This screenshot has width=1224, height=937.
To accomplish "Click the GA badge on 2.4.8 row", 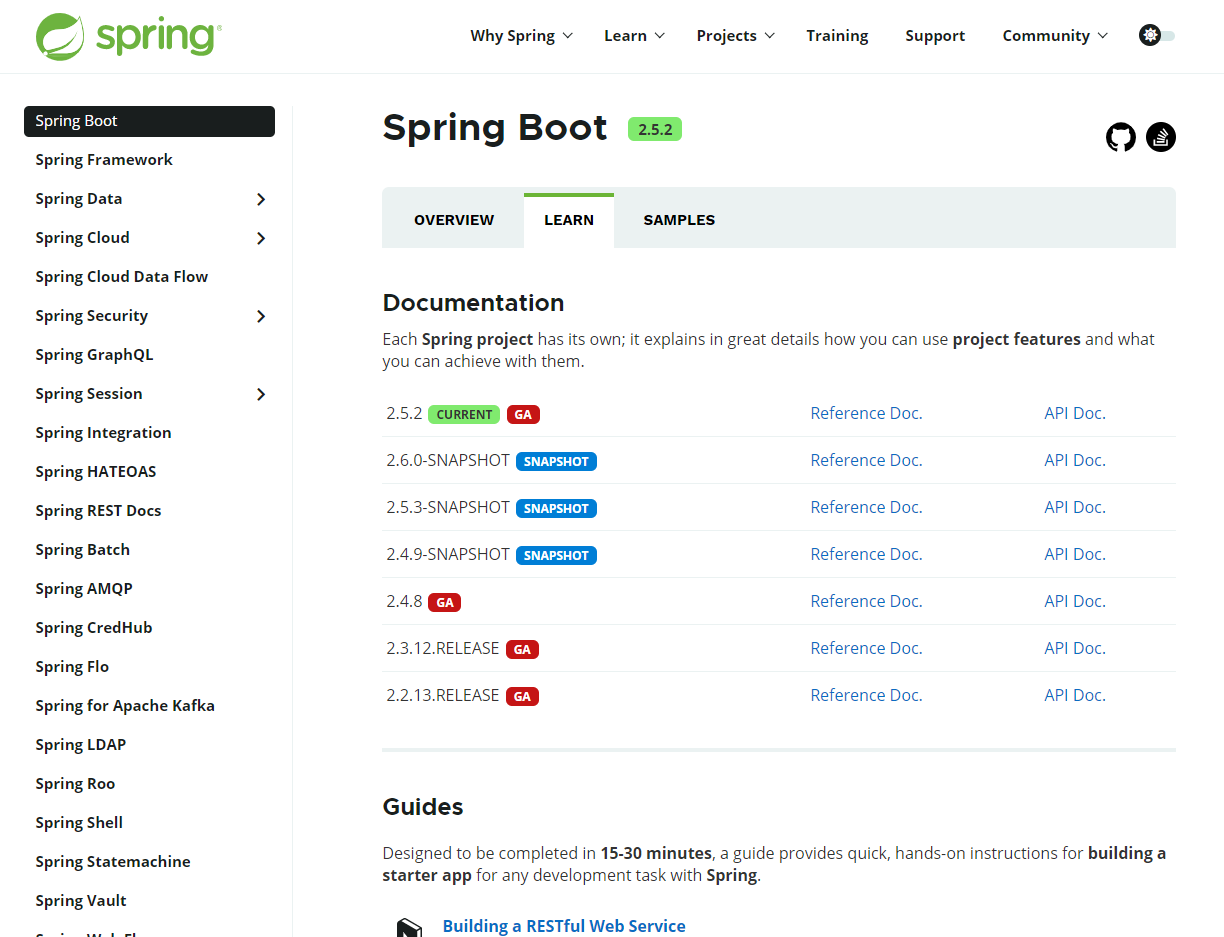I will coord(445,602).
